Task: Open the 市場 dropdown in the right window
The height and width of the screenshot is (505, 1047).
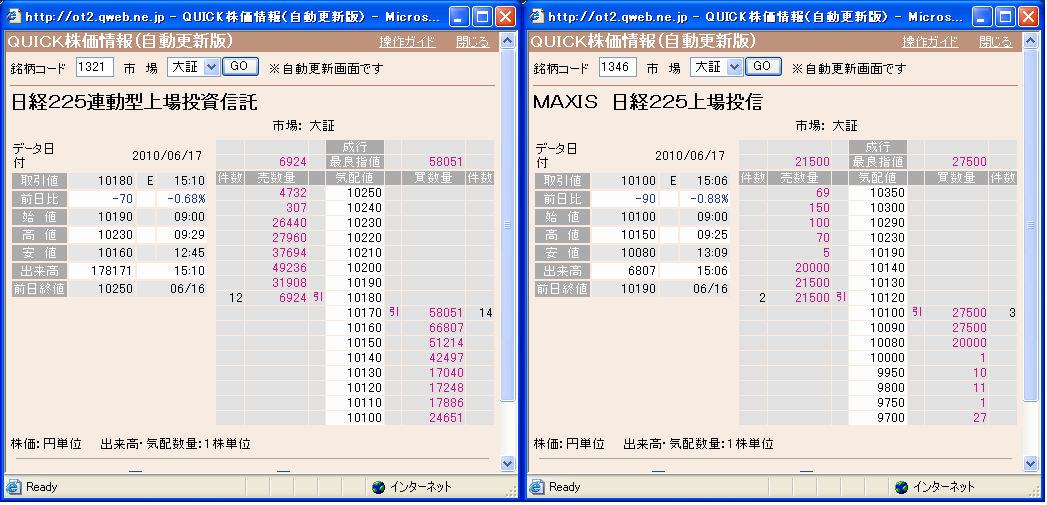Action: (x=734, y=67)
